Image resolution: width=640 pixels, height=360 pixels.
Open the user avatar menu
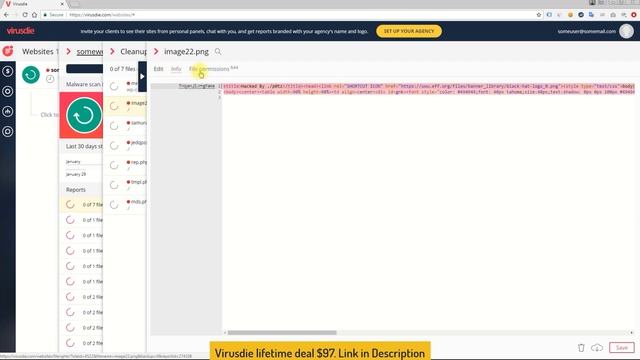[626, 31]
